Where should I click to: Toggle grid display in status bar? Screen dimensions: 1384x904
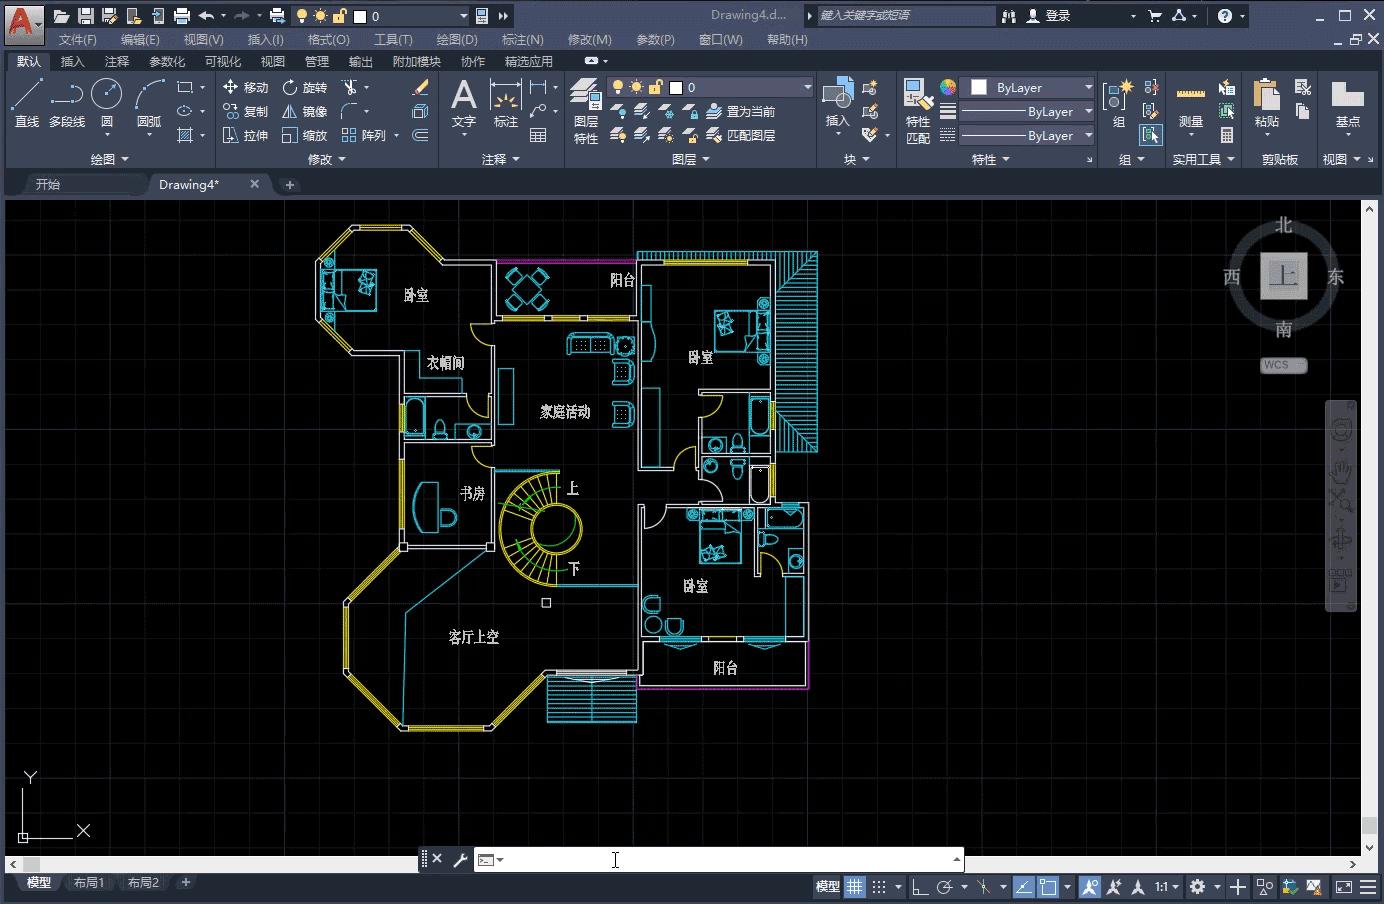pyautogui.click(x=855, y=886)
